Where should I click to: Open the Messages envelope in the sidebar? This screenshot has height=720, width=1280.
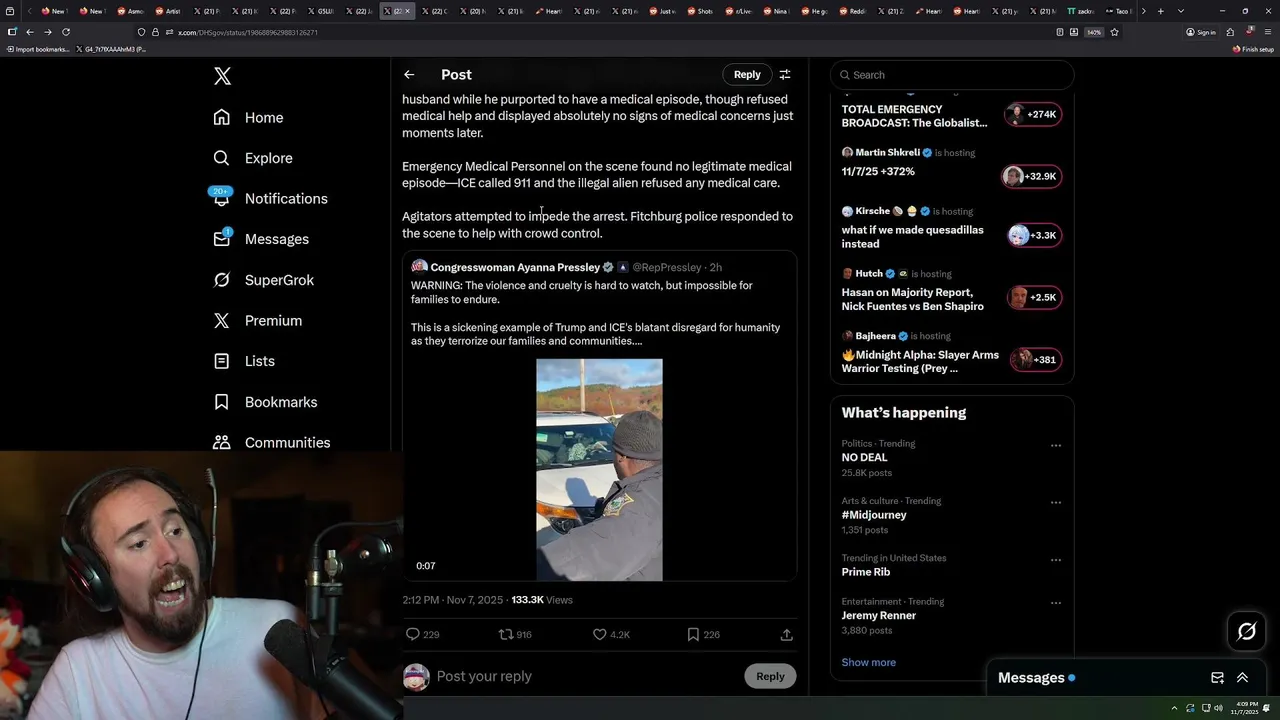[x=221, y=239]
